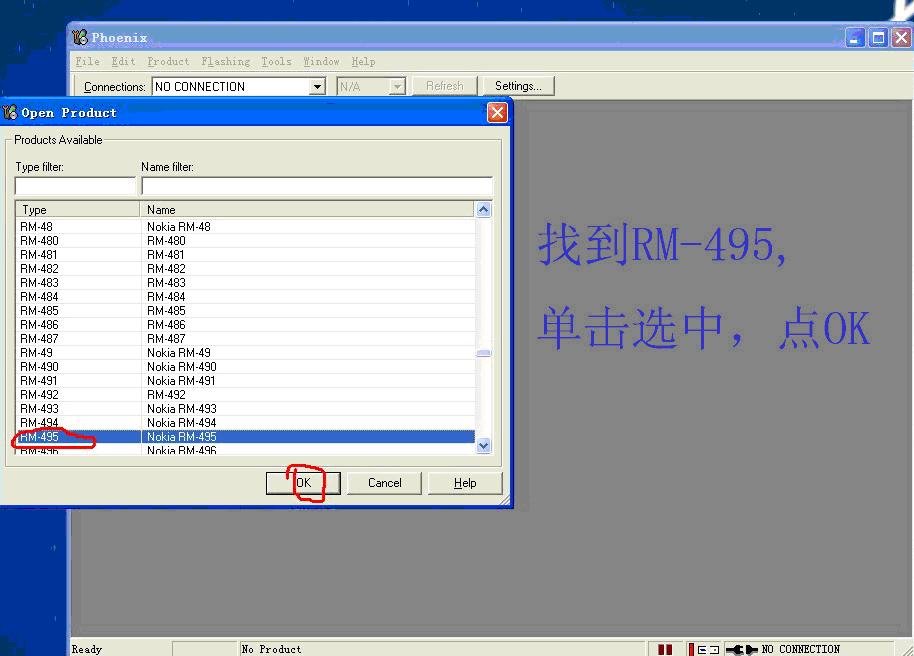Click the Name column header

[200, 209]
